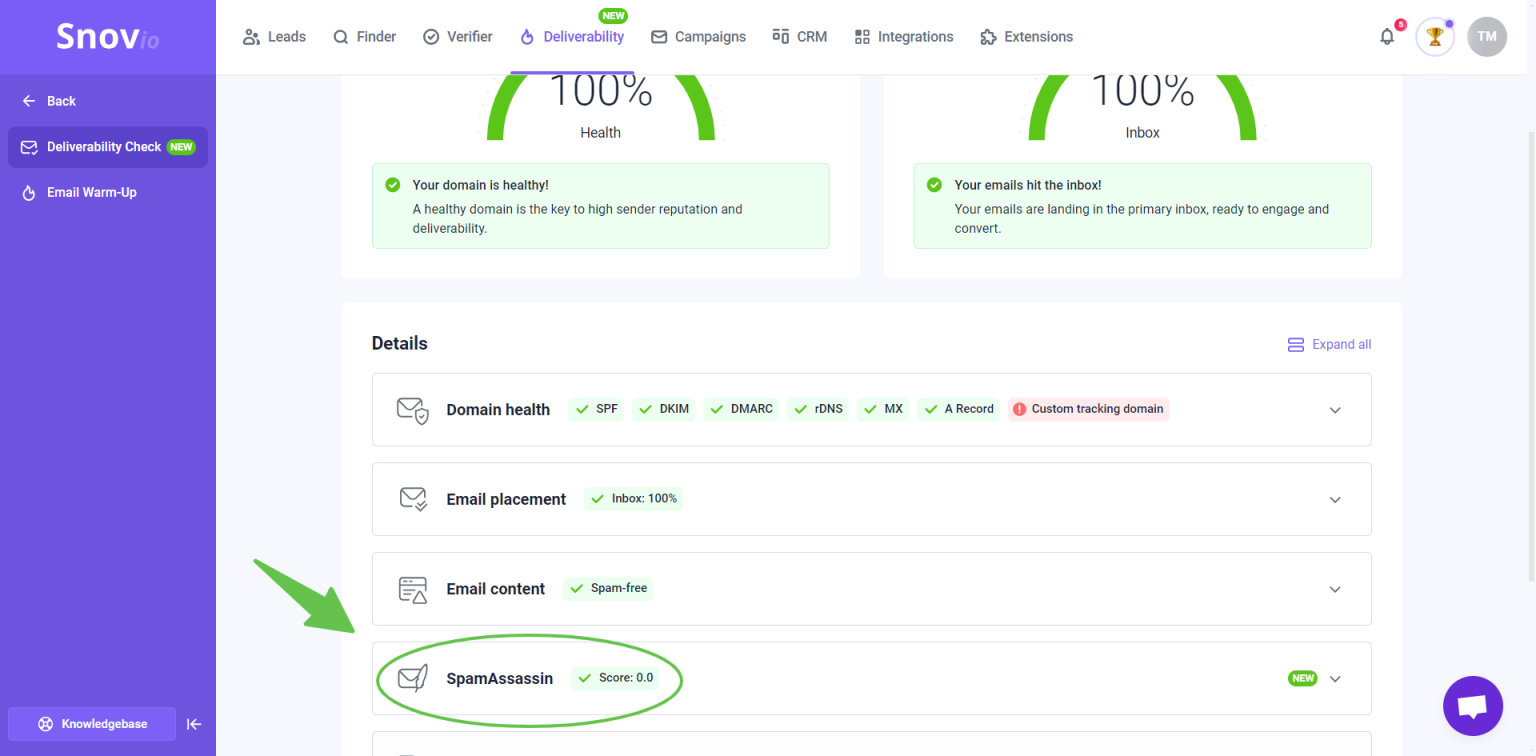Screen dimensions: 1536x756
Task: Click the DMARC check badge
Action: click(x=742, y=409)
